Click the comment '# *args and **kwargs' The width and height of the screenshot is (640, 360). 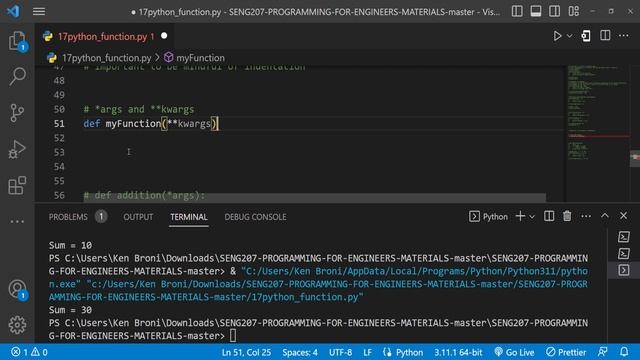tap(139, 109)
